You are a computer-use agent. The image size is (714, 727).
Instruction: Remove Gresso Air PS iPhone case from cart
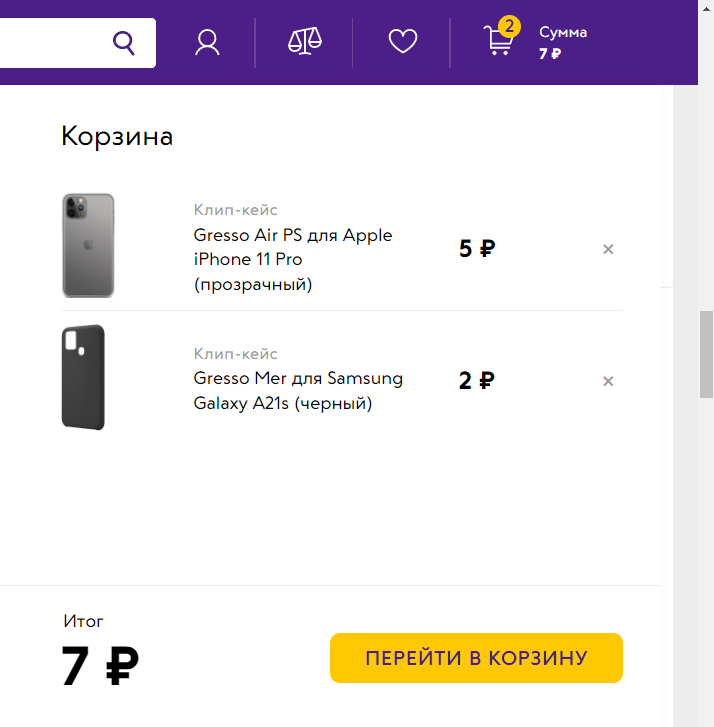[x=608, y=249]
